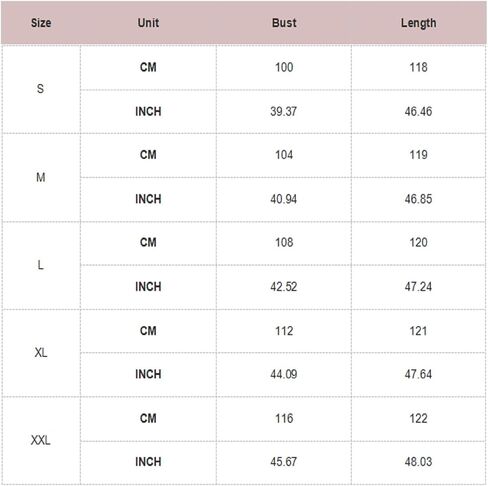Click the Length column header

(x=418, y=23)
